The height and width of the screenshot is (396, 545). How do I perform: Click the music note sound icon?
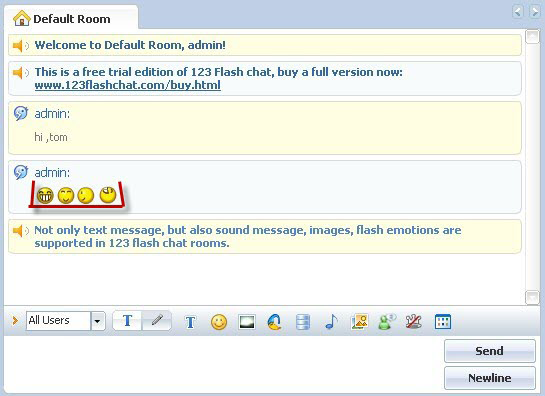[x=331, y=322]
